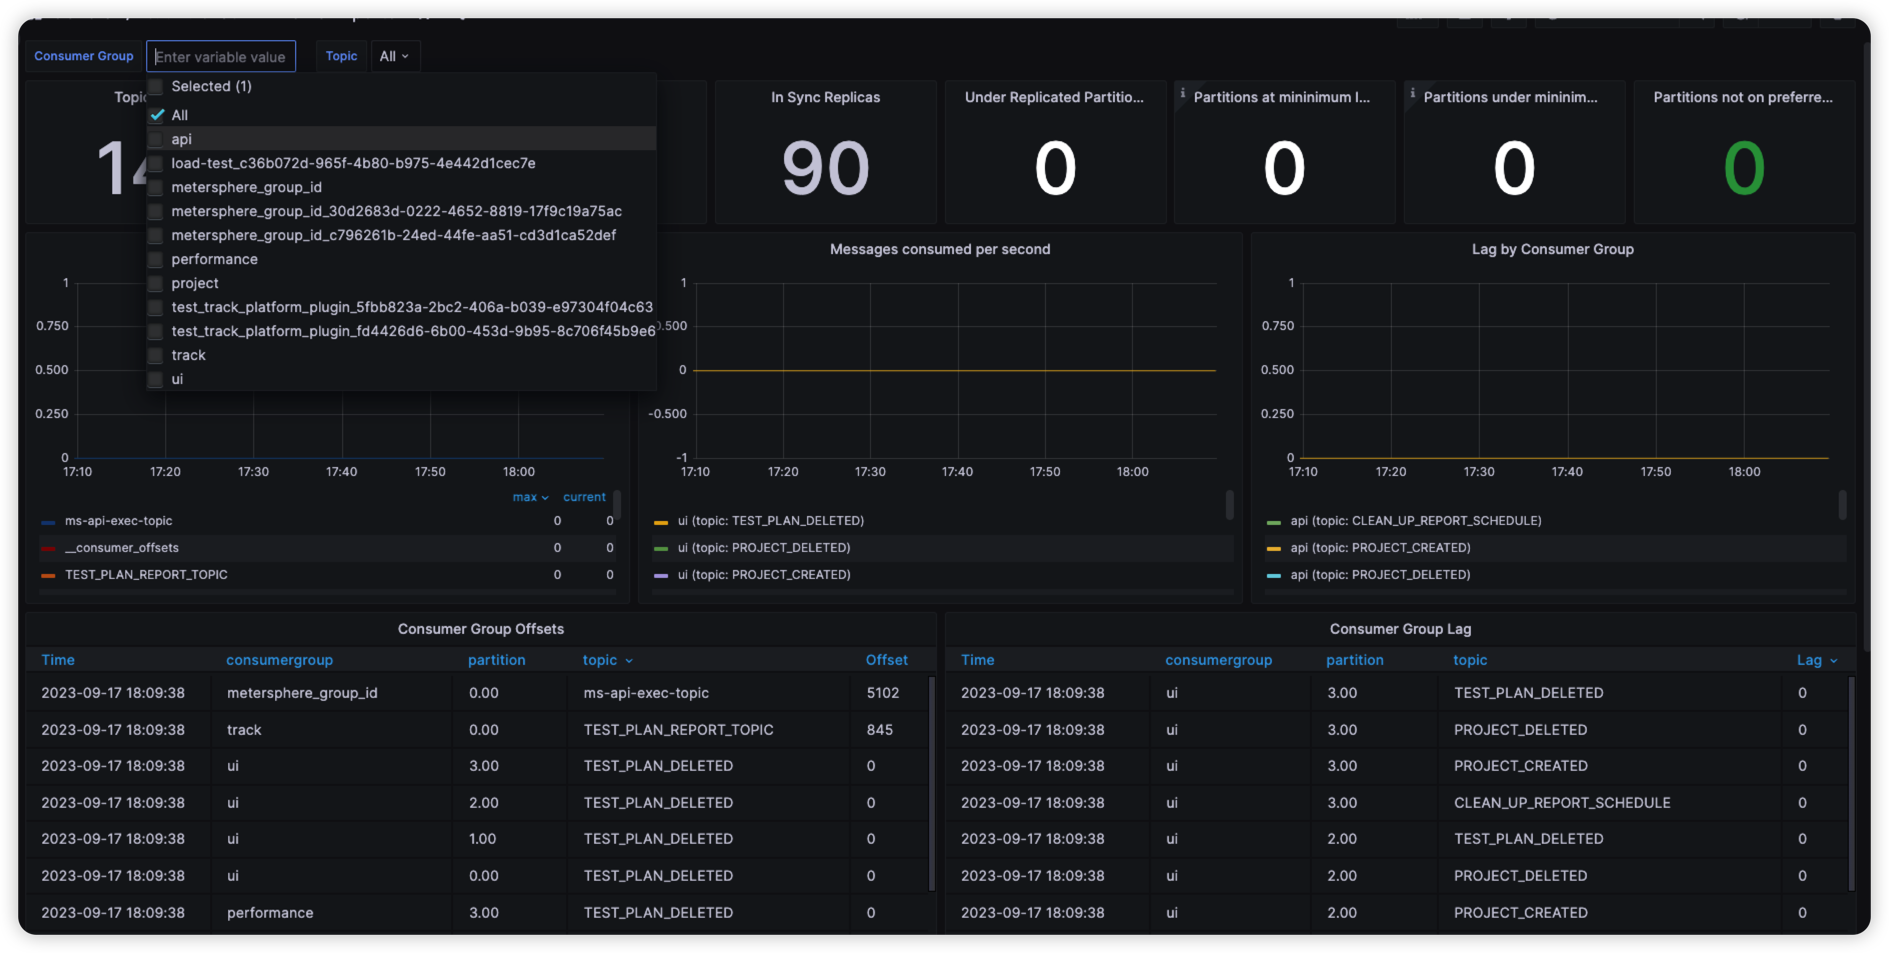
Task: Sort Offsets table by Offset column
Action: tap(887, 660)
